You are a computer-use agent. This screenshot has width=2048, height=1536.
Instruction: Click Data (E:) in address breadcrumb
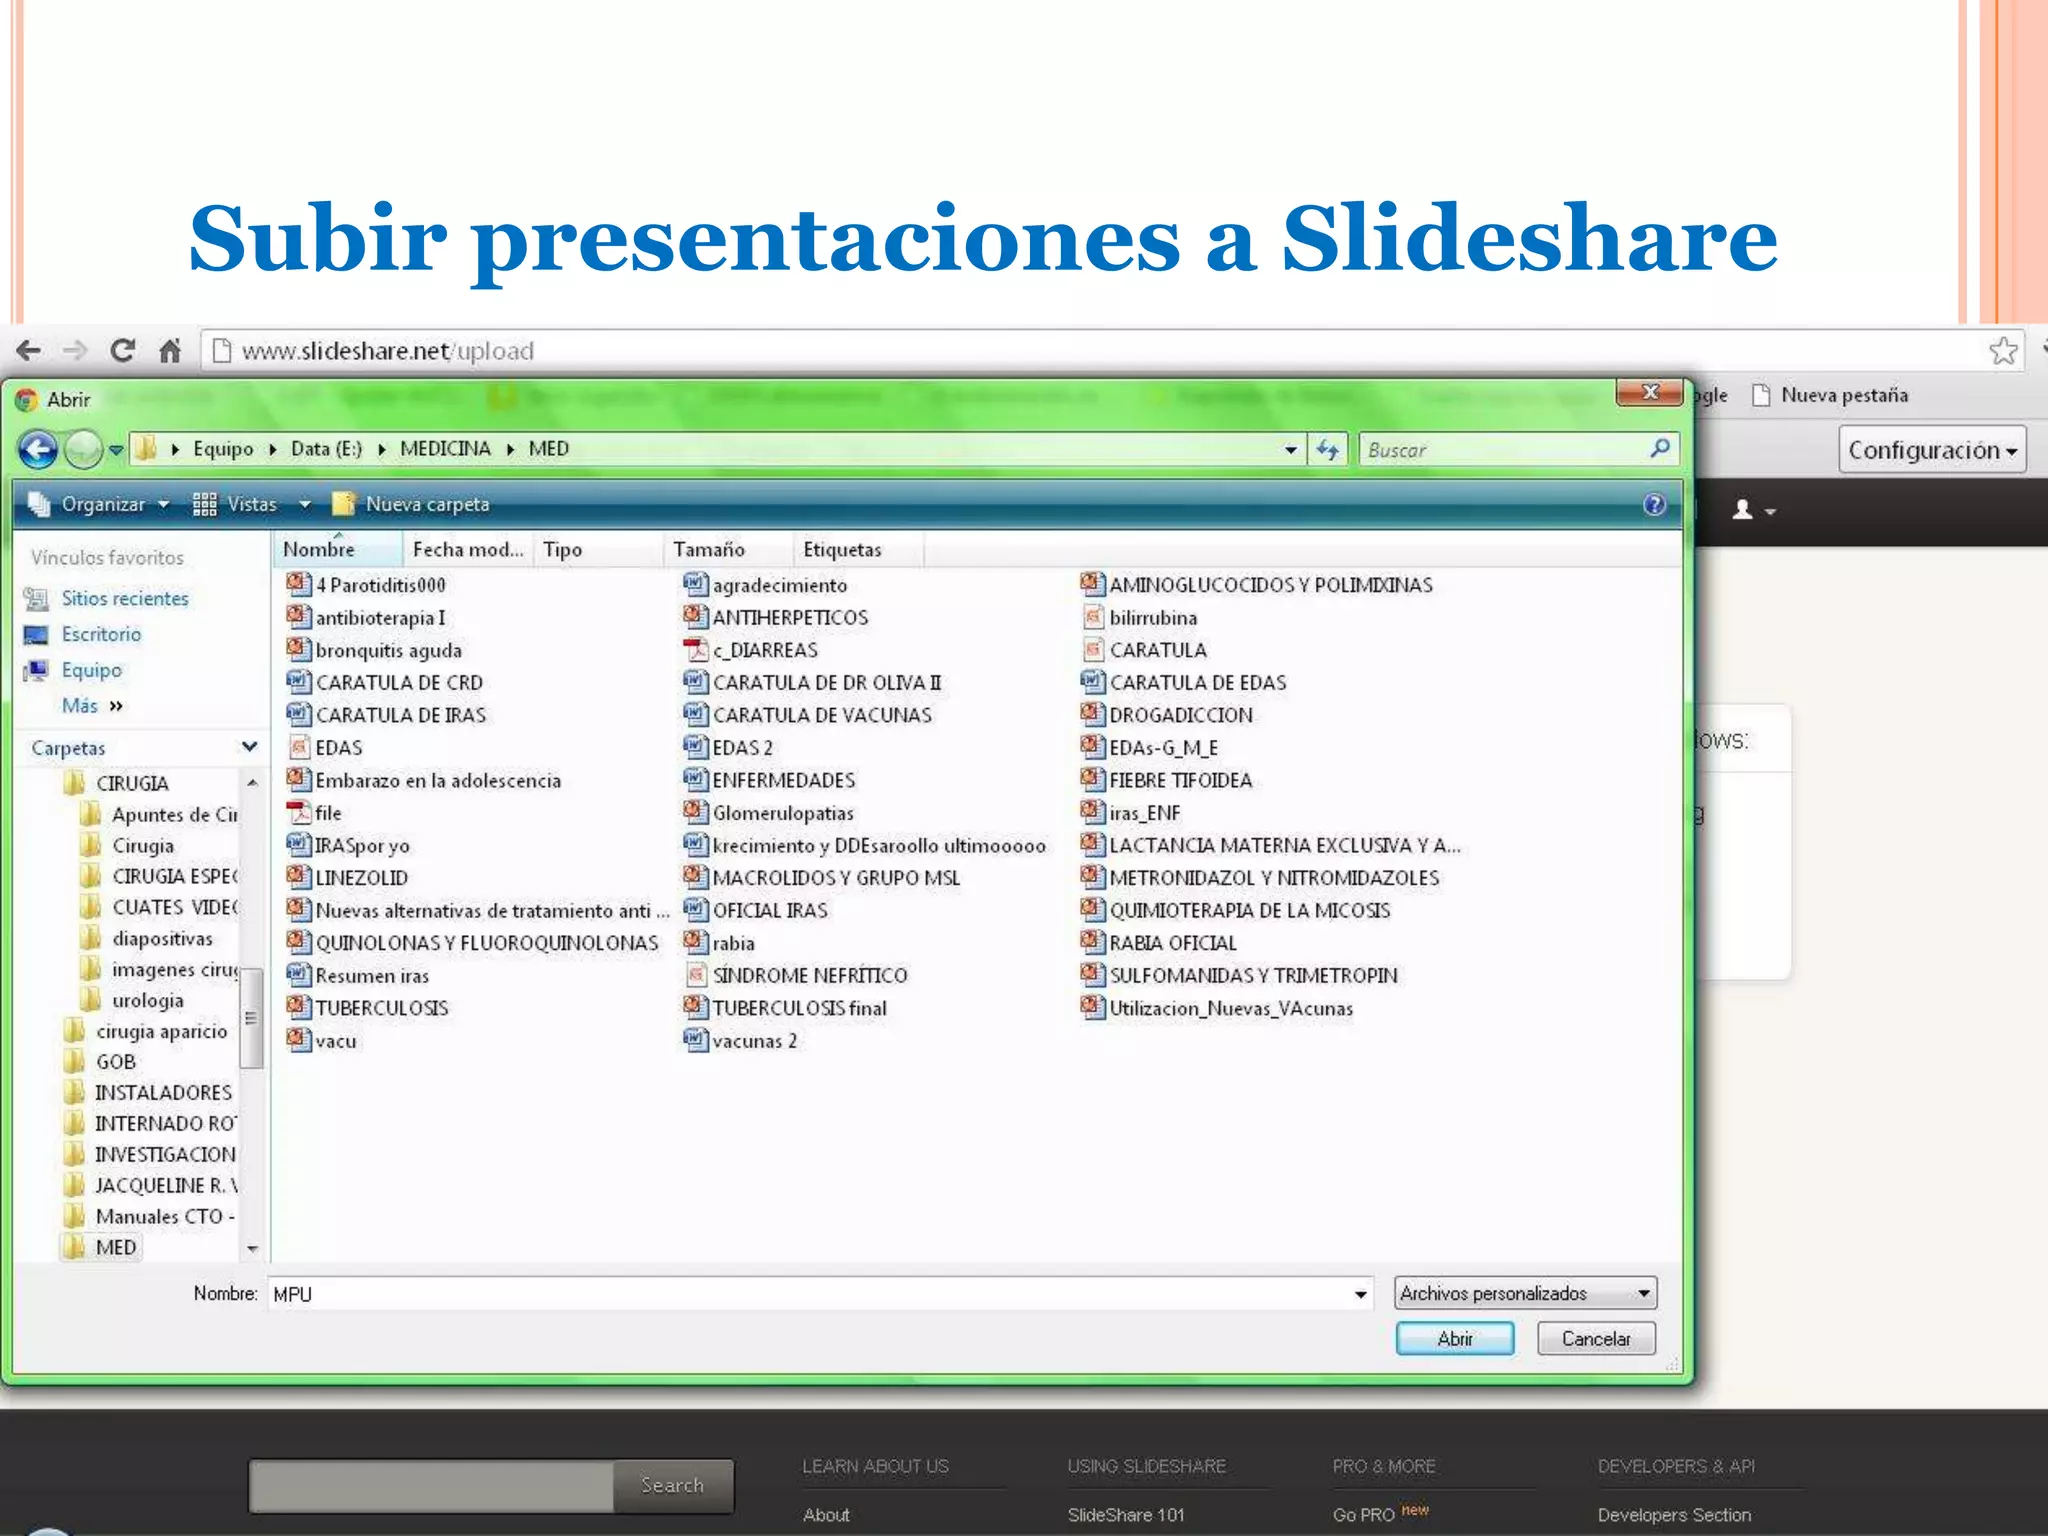326,449
